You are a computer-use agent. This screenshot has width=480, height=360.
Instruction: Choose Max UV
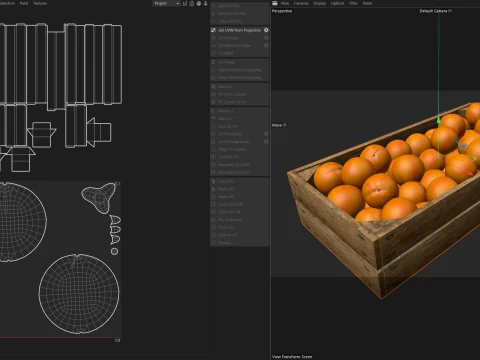240,87
